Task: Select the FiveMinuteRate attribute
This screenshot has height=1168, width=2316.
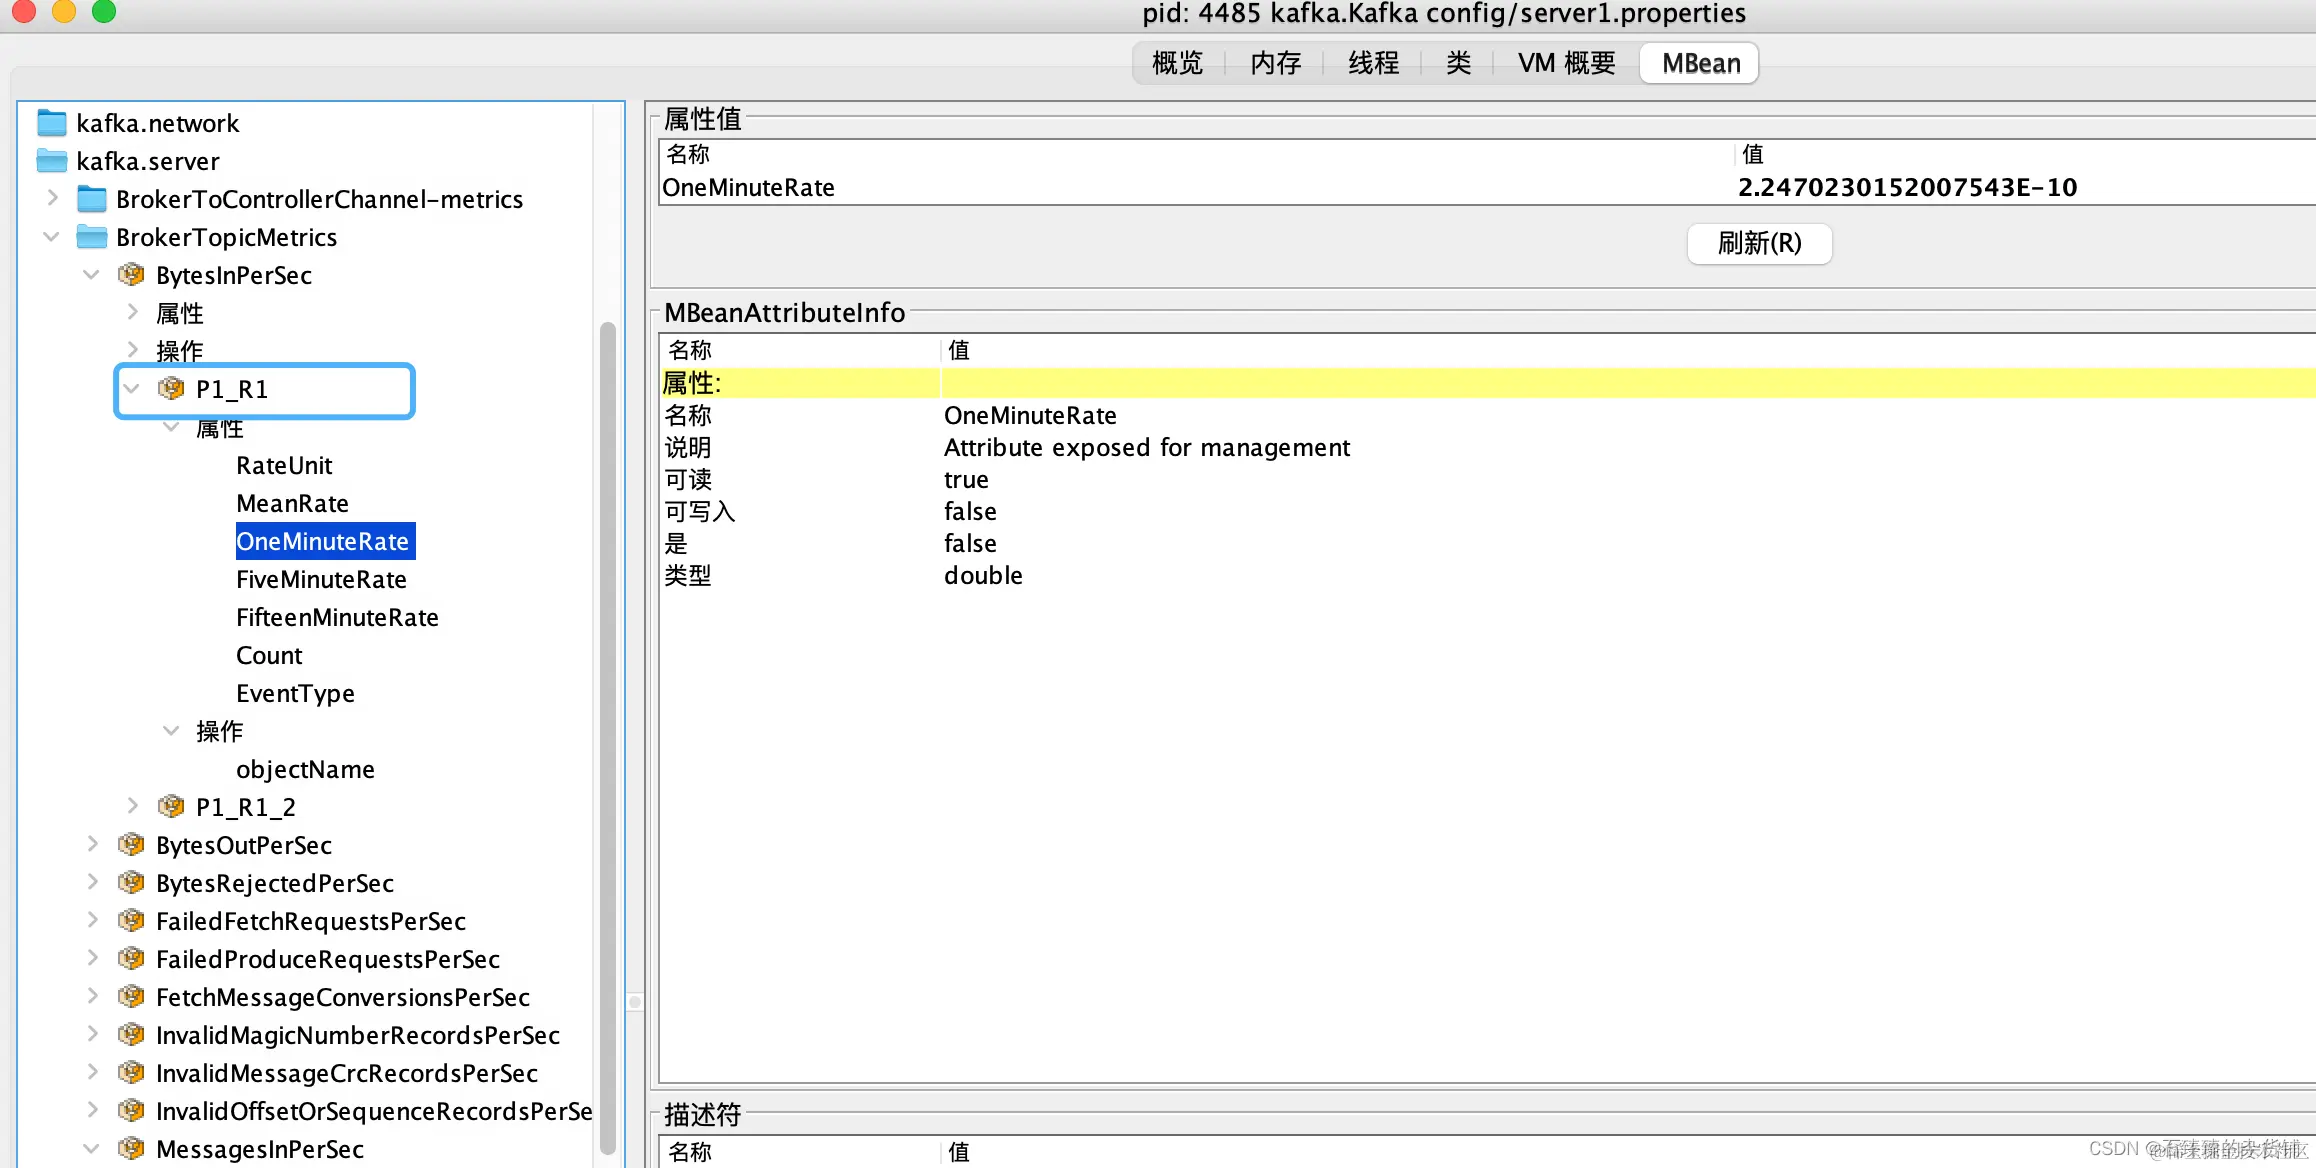Action: [x=321, y=580]
